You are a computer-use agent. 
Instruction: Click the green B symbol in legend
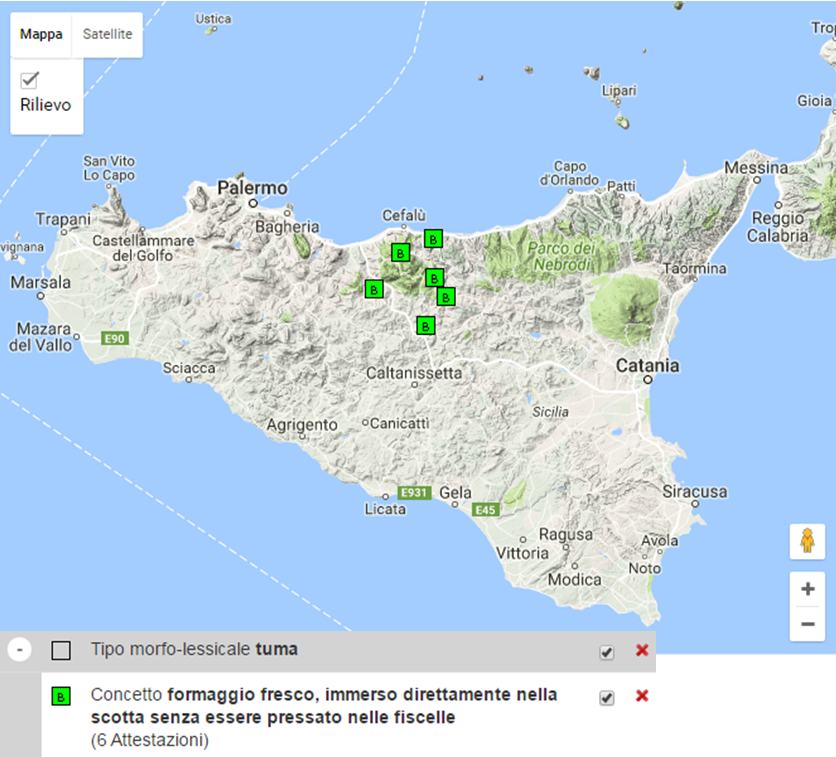click(x=61, y=696)
